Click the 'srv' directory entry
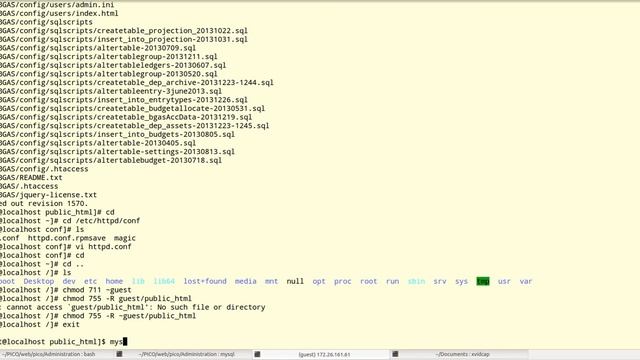Viewport: 640px width, 360px height. pyautogui.click(x=440, y=281)
